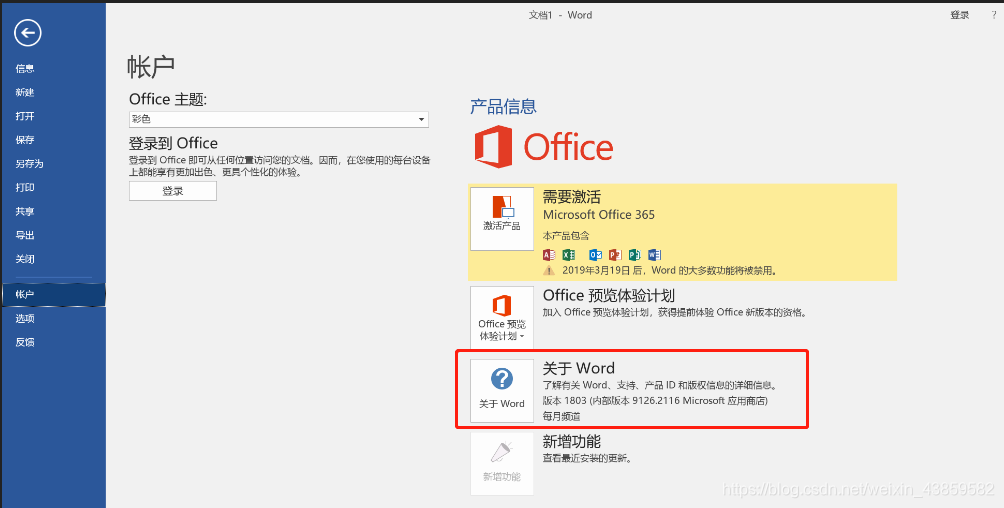The width and height of the screenshot is (1004, 508).
Task: Click the PowerPoint app icon
Action: (x=615, y=254)
